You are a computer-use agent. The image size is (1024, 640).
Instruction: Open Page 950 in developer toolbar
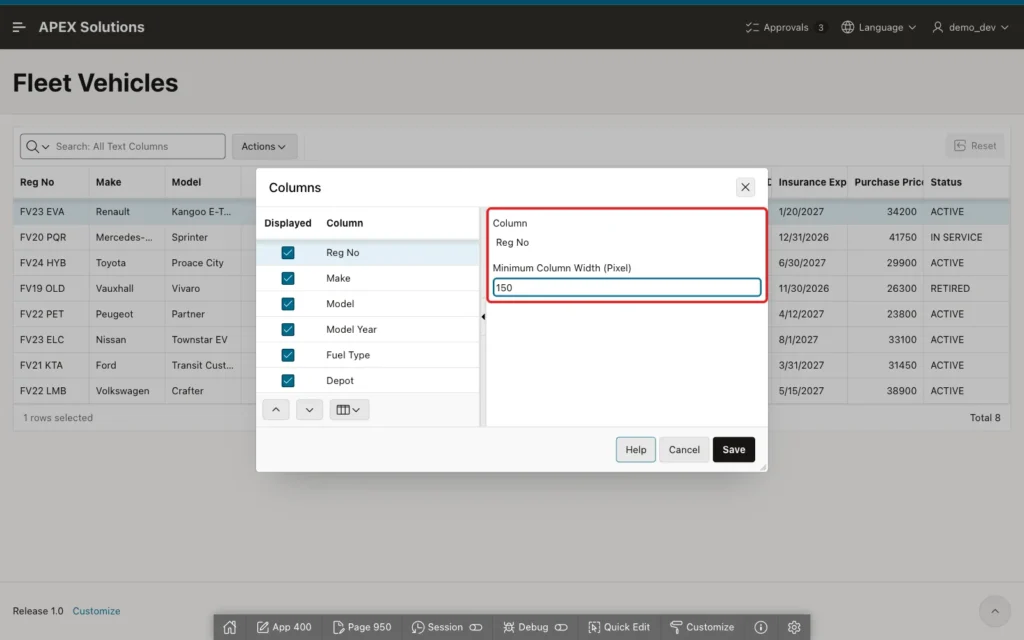pos(362,627)
